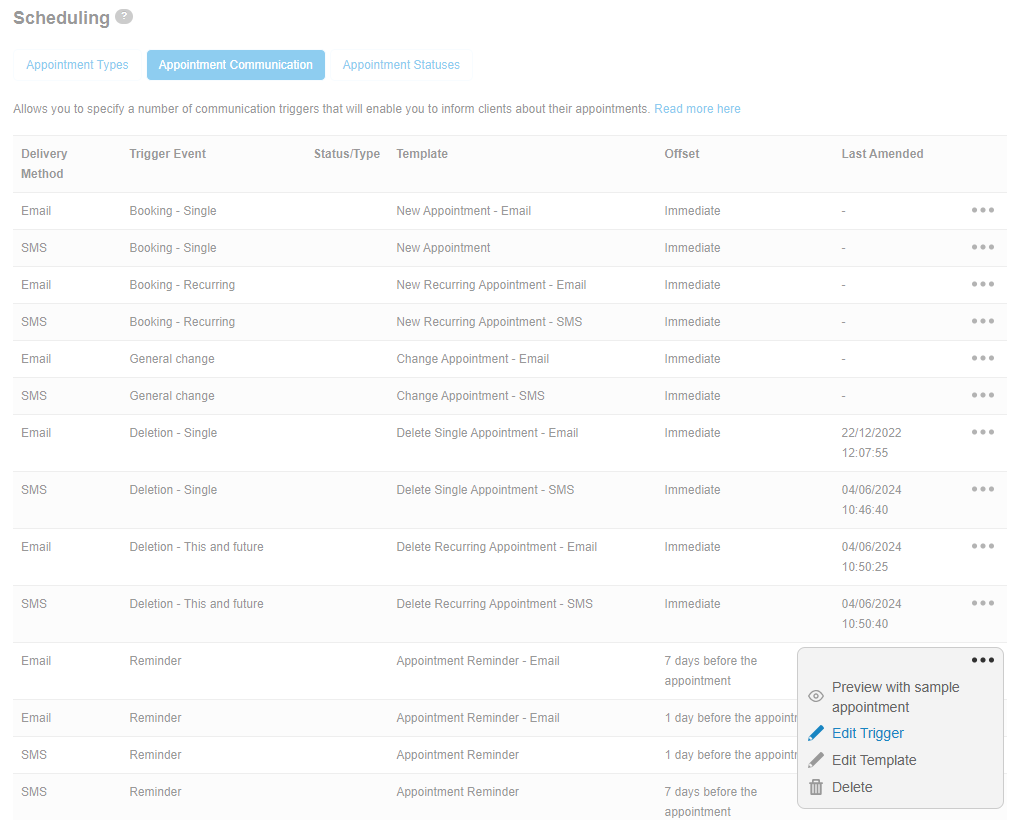Click the New Recurring Appointment - SMS template cell
The height and width of the screenshot is (820, 1017).
489,322
